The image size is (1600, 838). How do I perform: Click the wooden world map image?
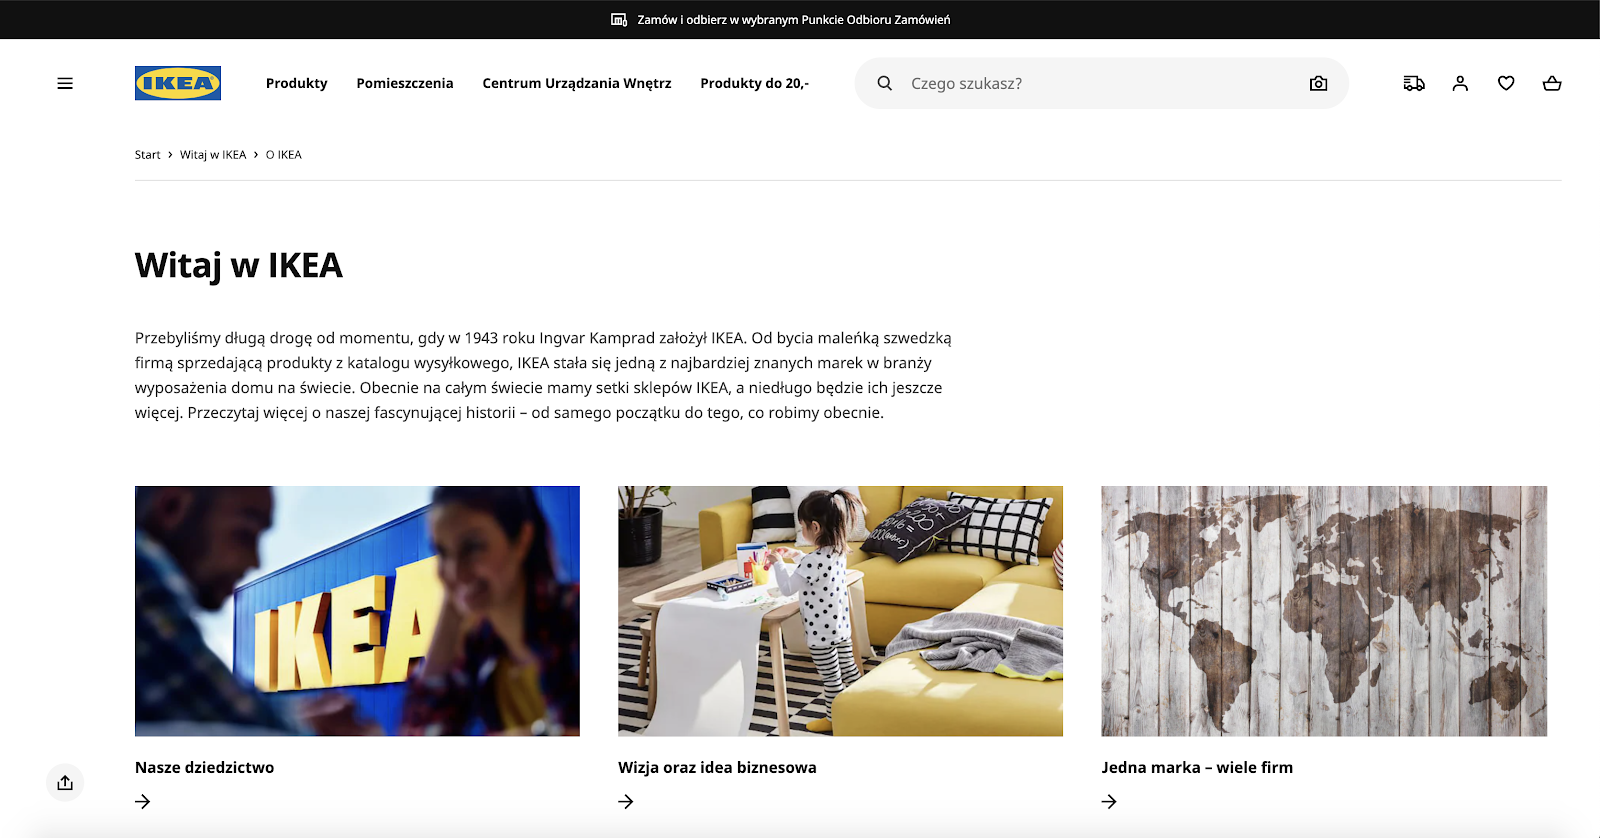[1324, 611]
